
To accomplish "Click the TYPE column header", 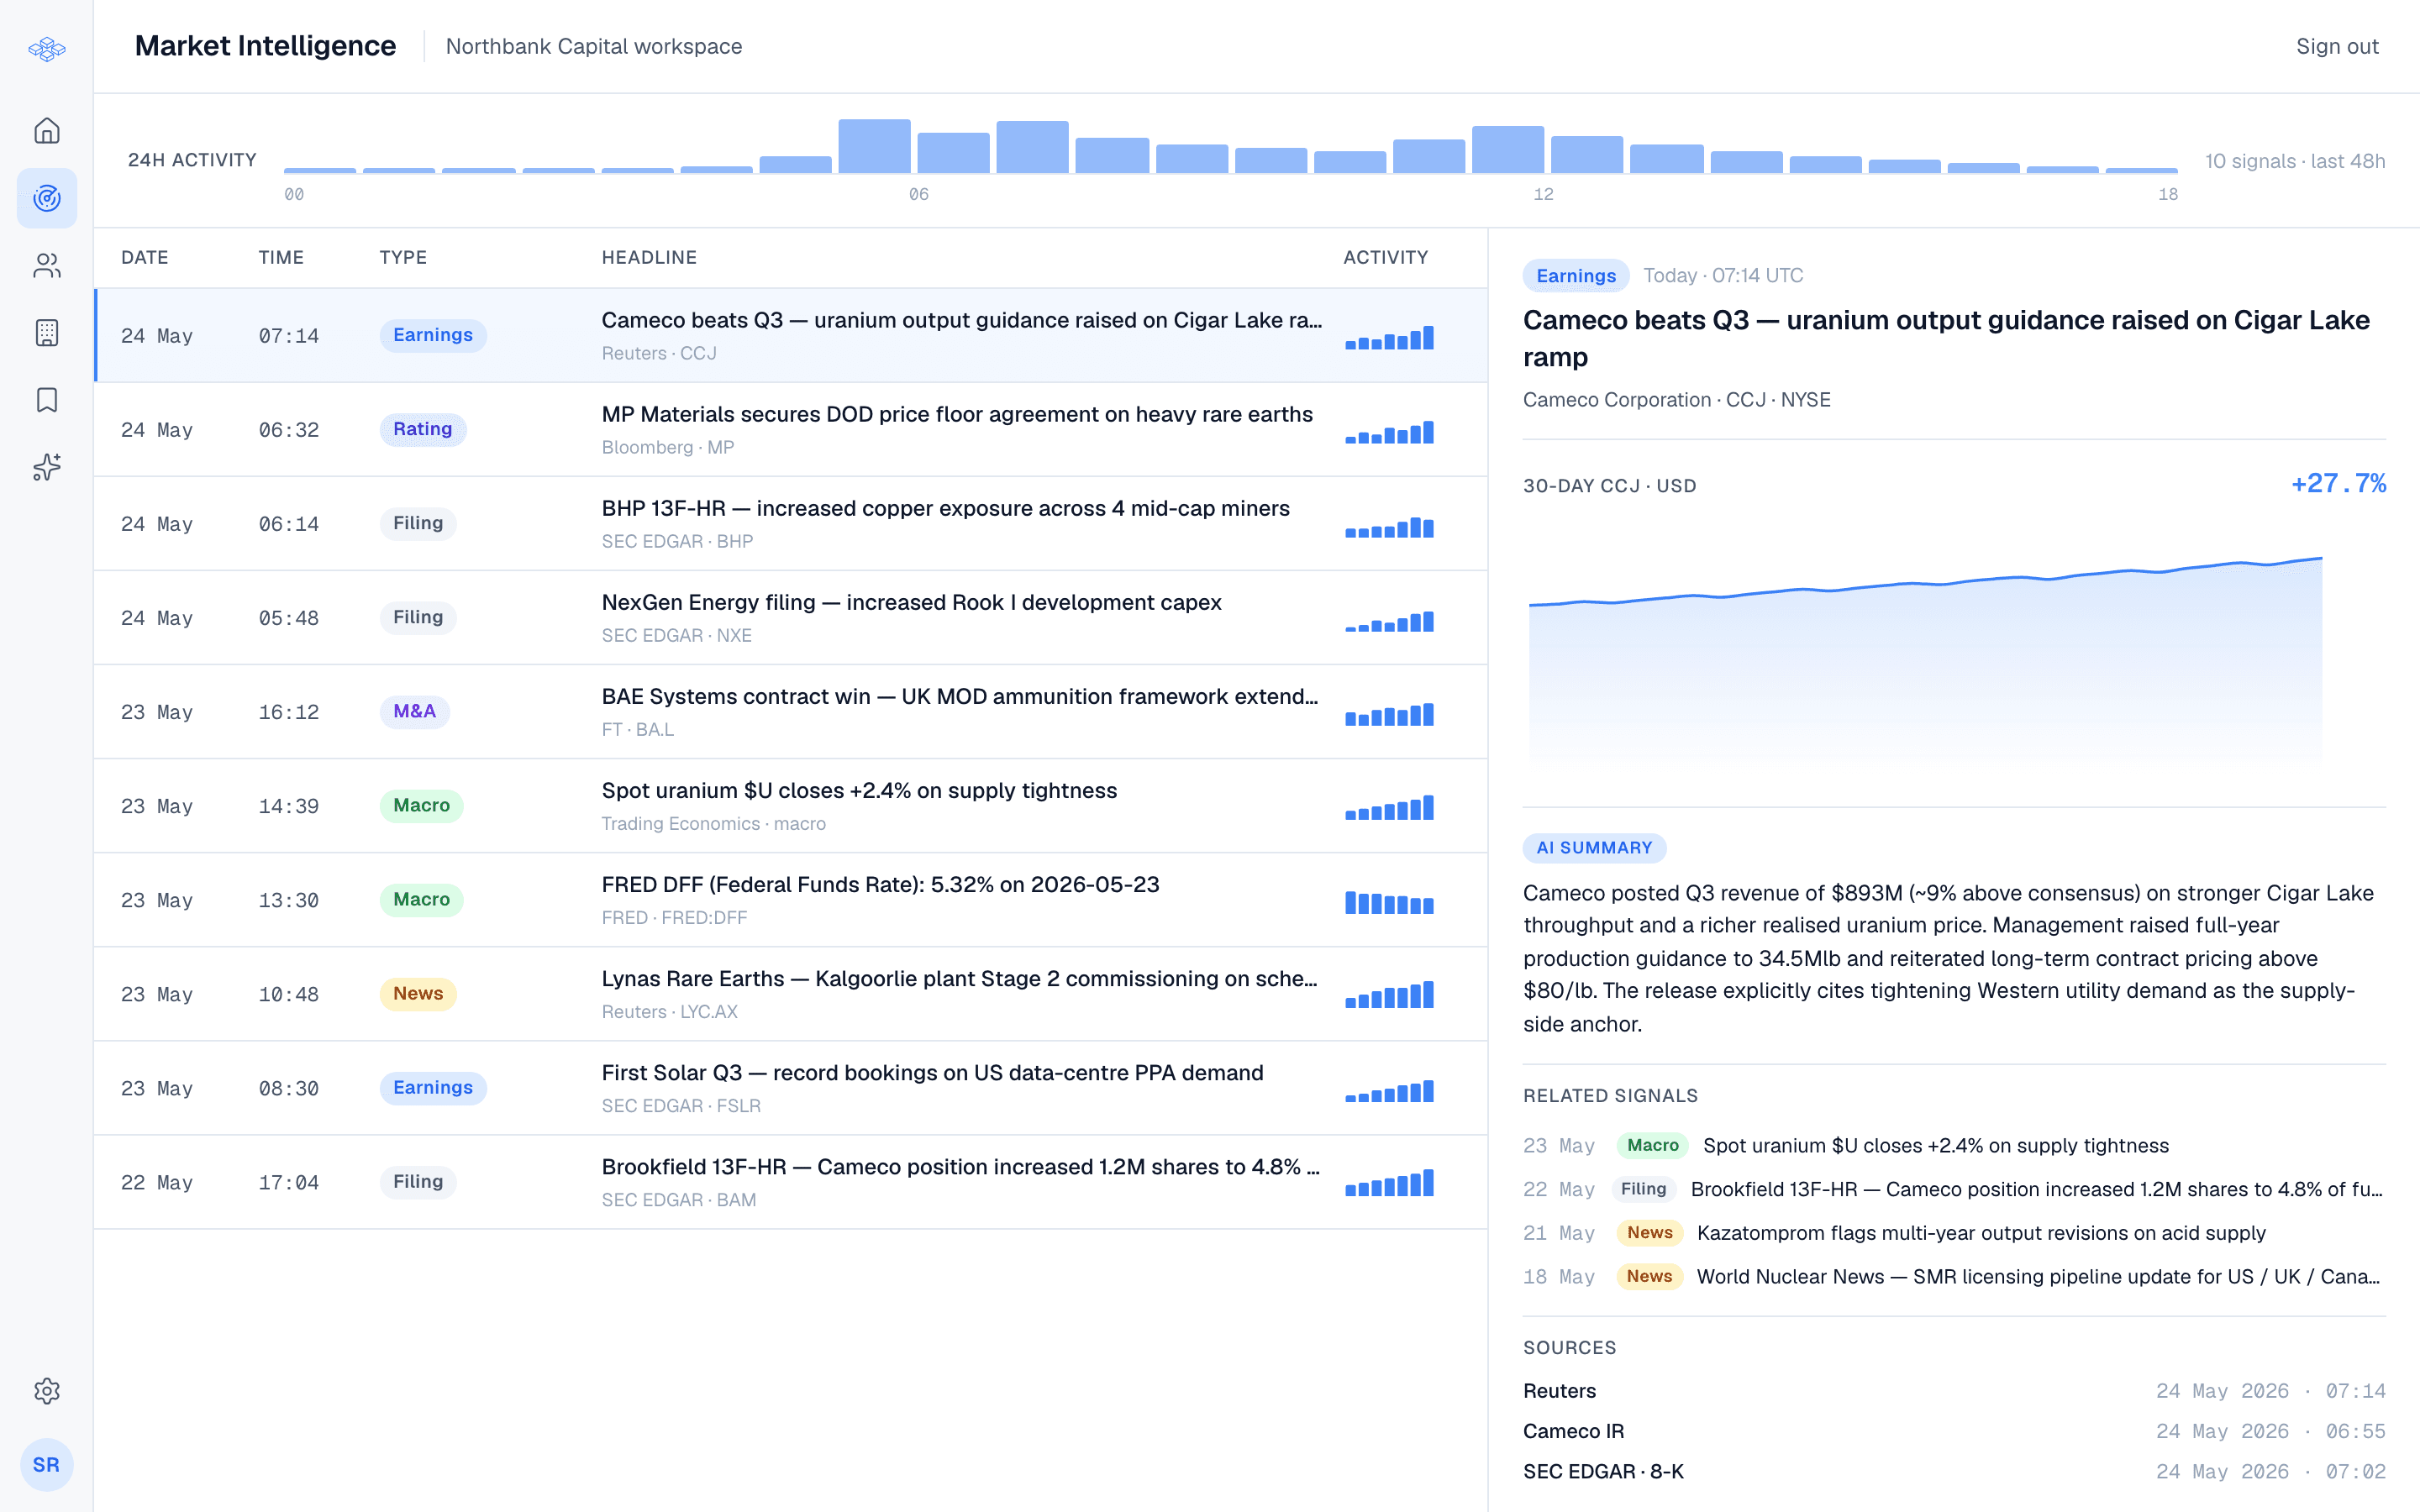I will (403, 257).
